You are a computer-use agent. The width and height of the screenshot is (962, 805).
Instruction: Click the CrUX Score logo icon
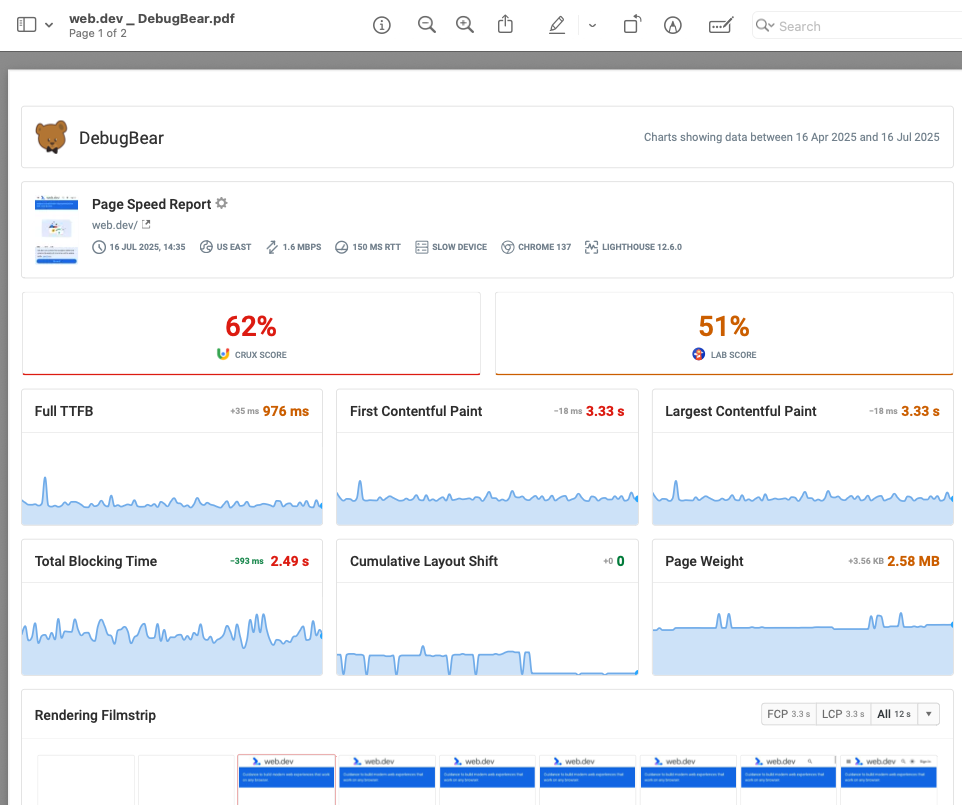point(223,354)
